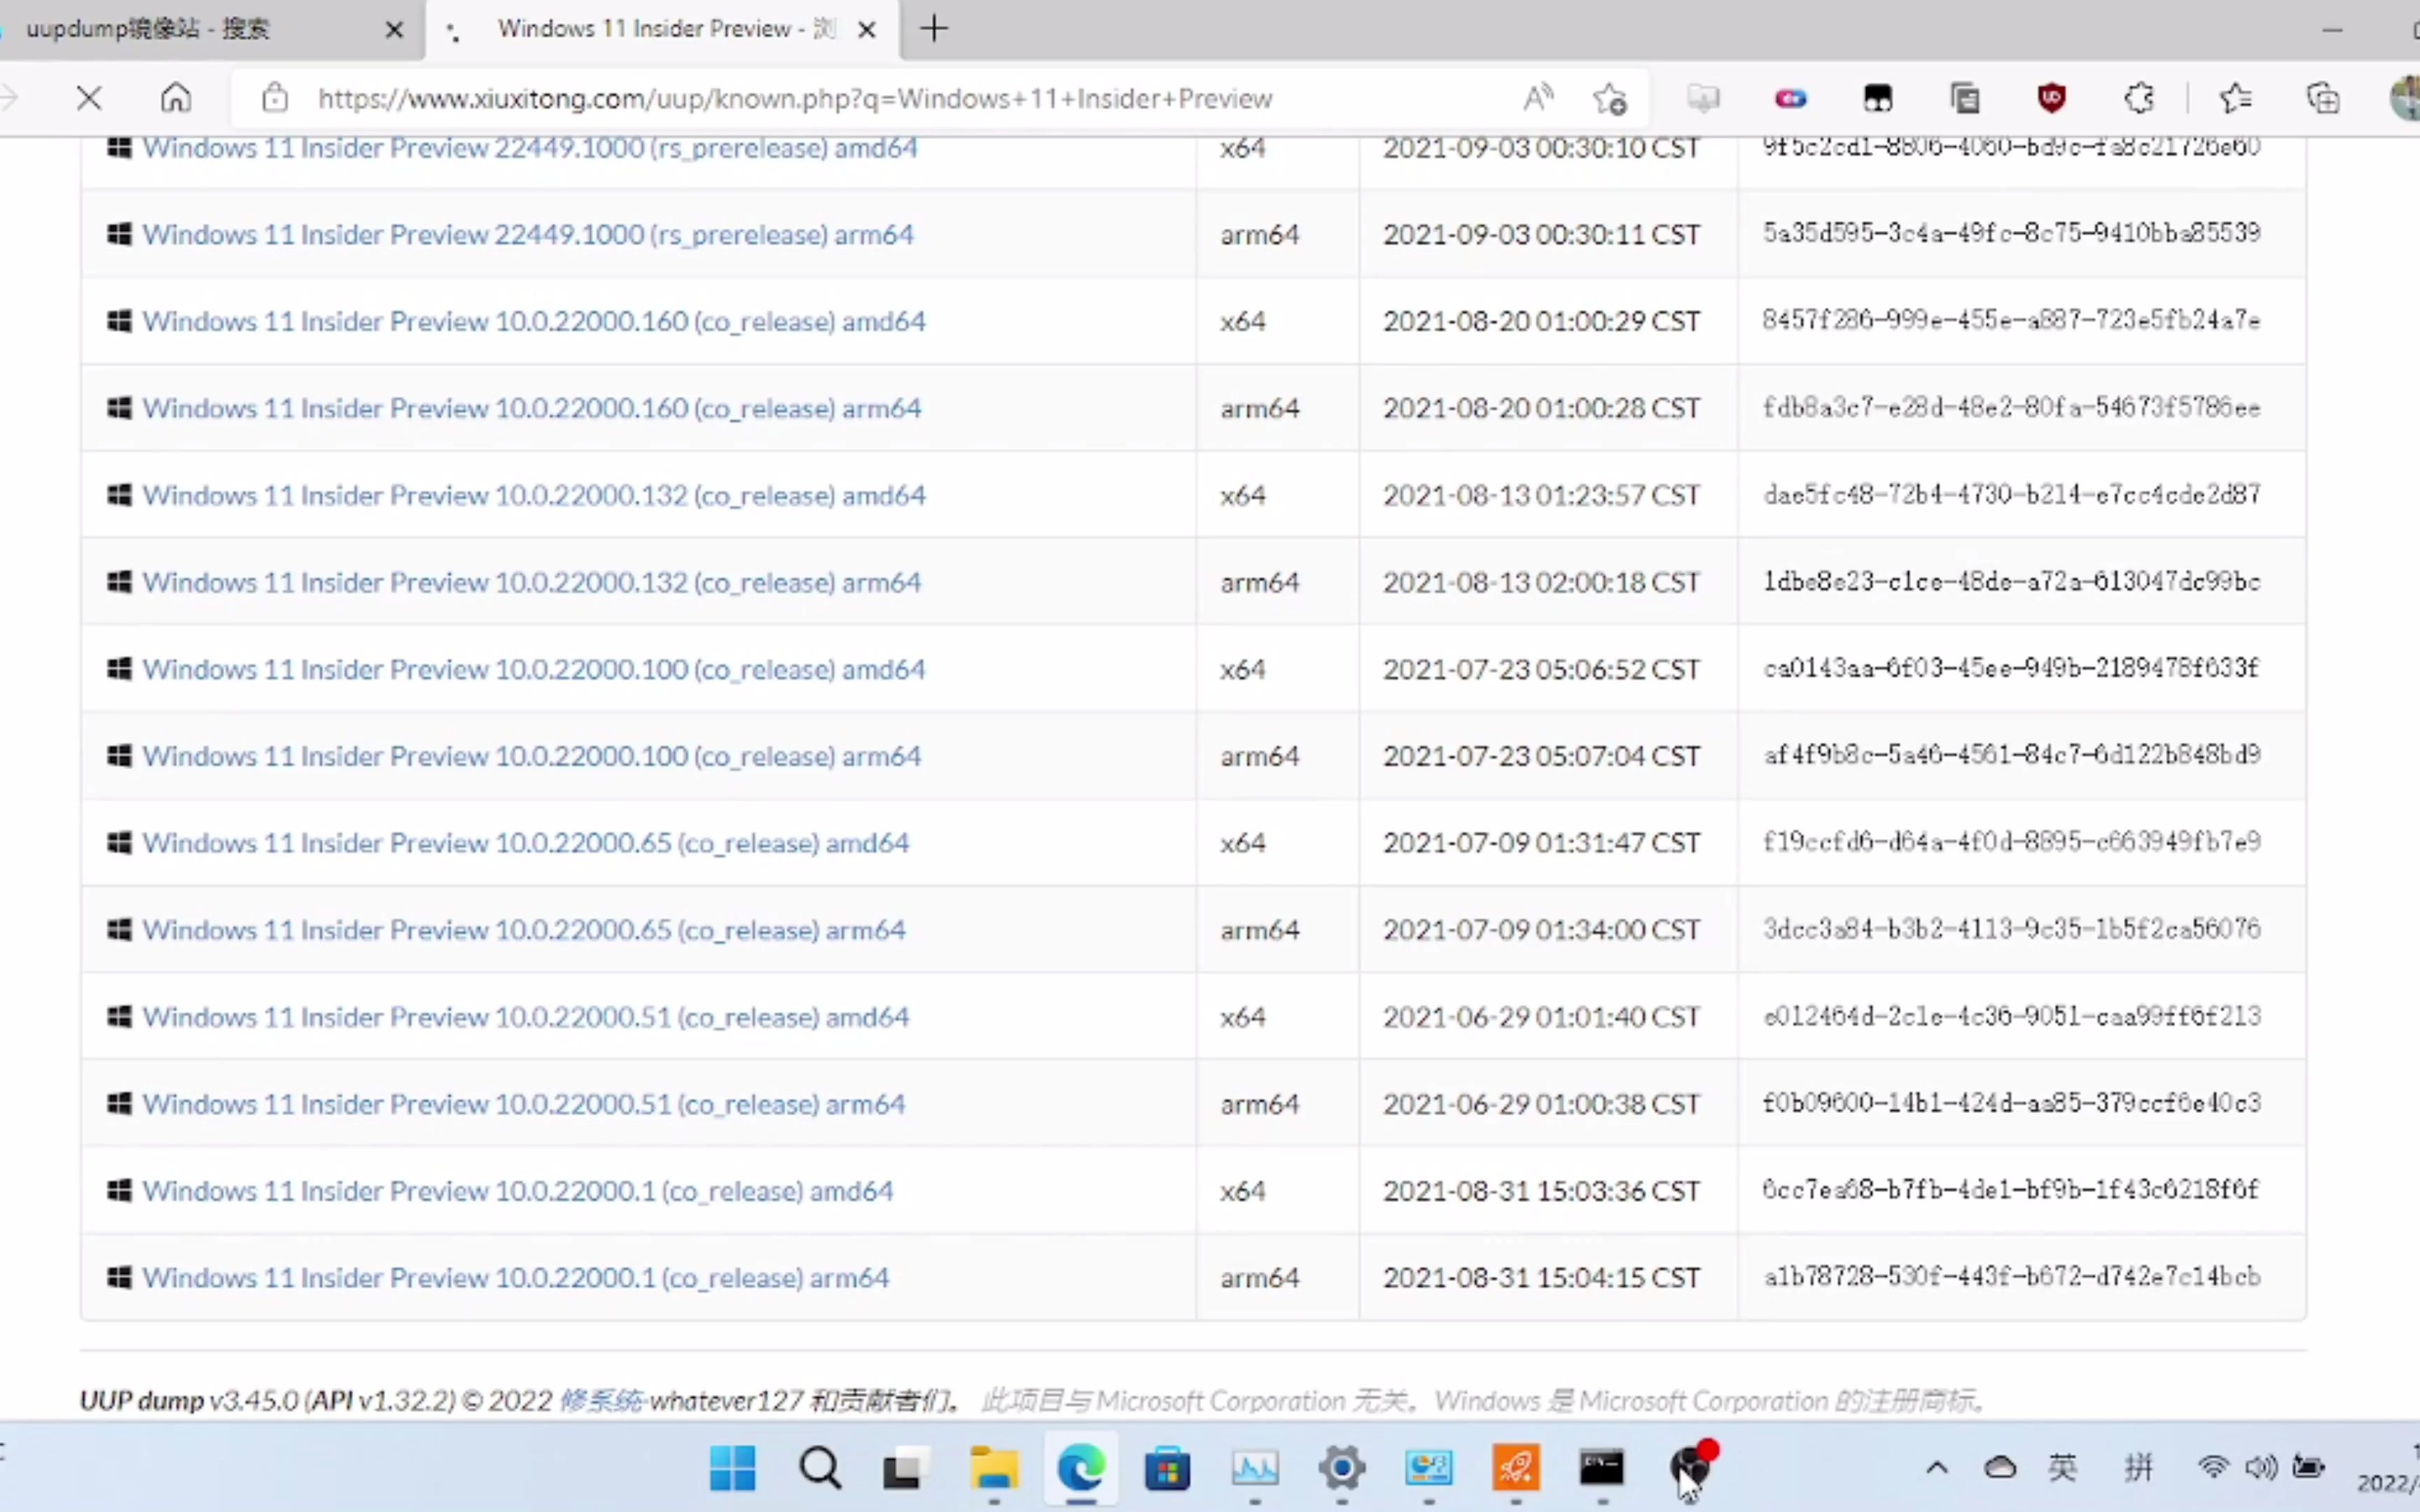Open the Collections panel
Viewport: 2420px width, 1512px height.
click(x=2323, y=98)
